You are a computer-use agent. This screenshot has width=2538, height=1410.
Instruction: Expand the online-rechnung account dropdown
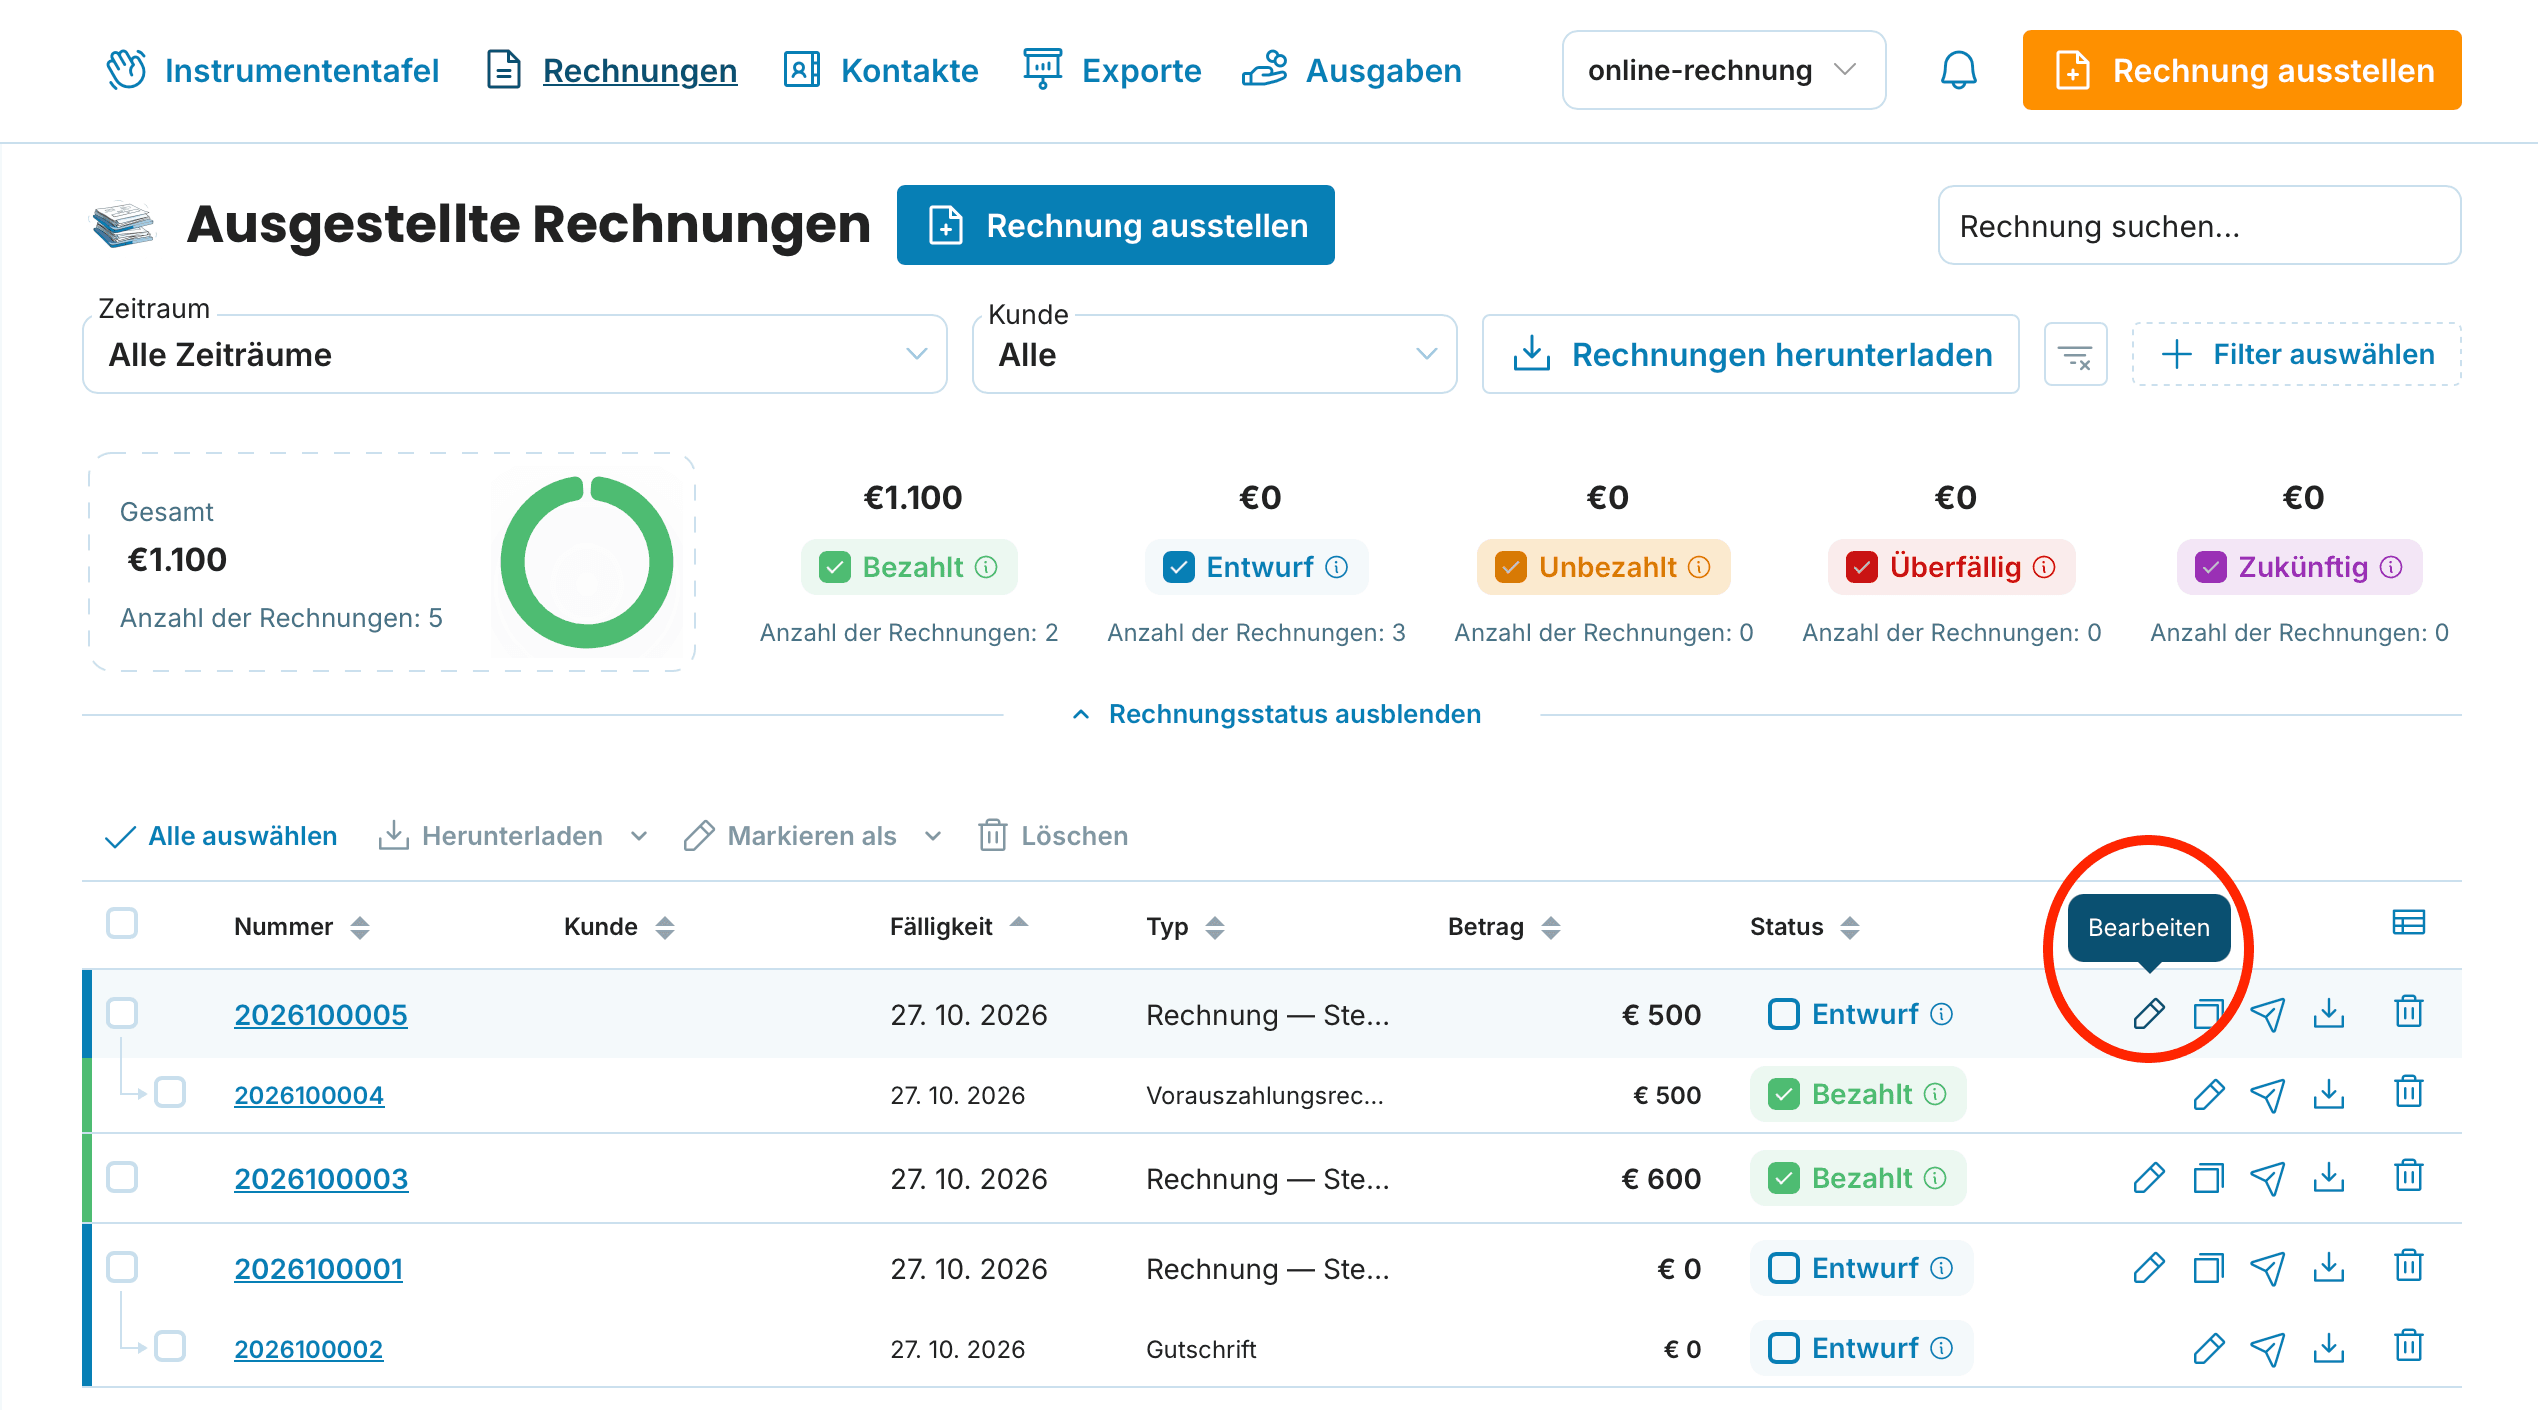tap(1723, 70)
